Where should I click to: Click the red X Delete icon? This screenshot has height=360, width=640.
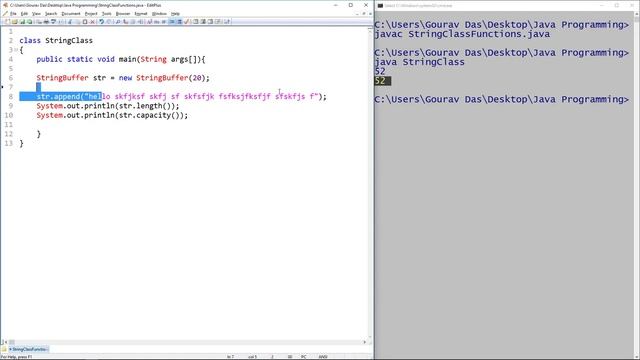[x=93, y=22]
